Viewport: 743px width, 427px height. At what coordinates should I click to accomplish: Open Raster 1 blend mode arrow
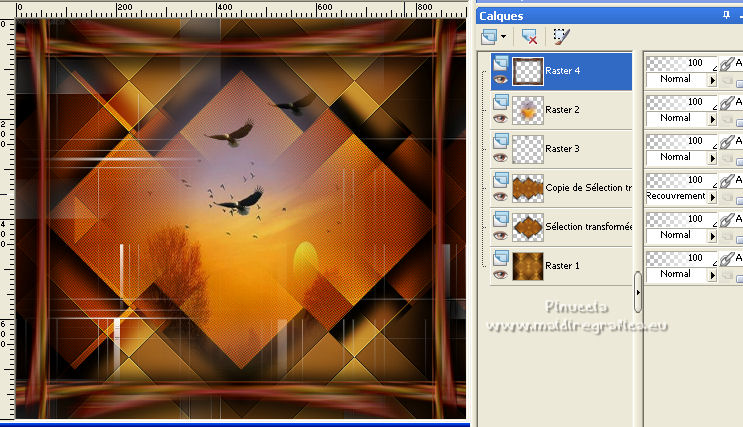[x=712, y=275]
